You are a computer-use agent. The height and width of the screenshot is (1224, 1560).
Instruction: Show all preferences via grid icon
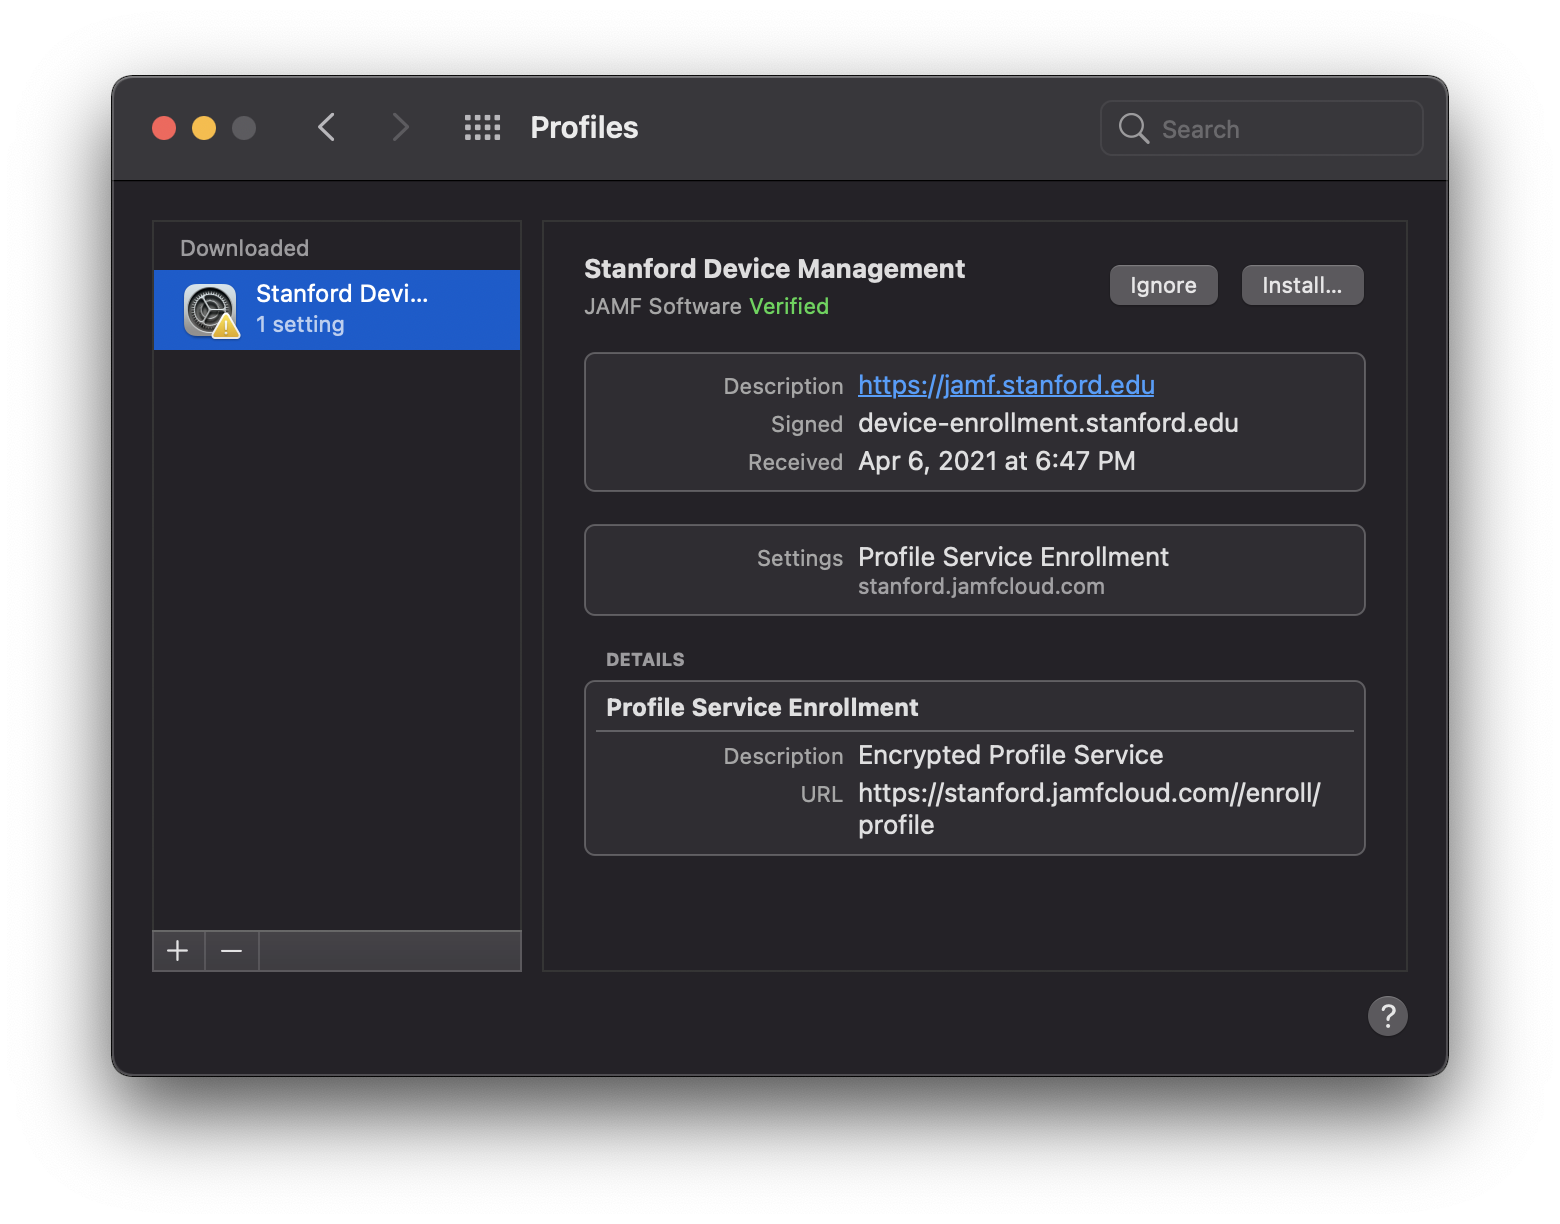point(482,128)
